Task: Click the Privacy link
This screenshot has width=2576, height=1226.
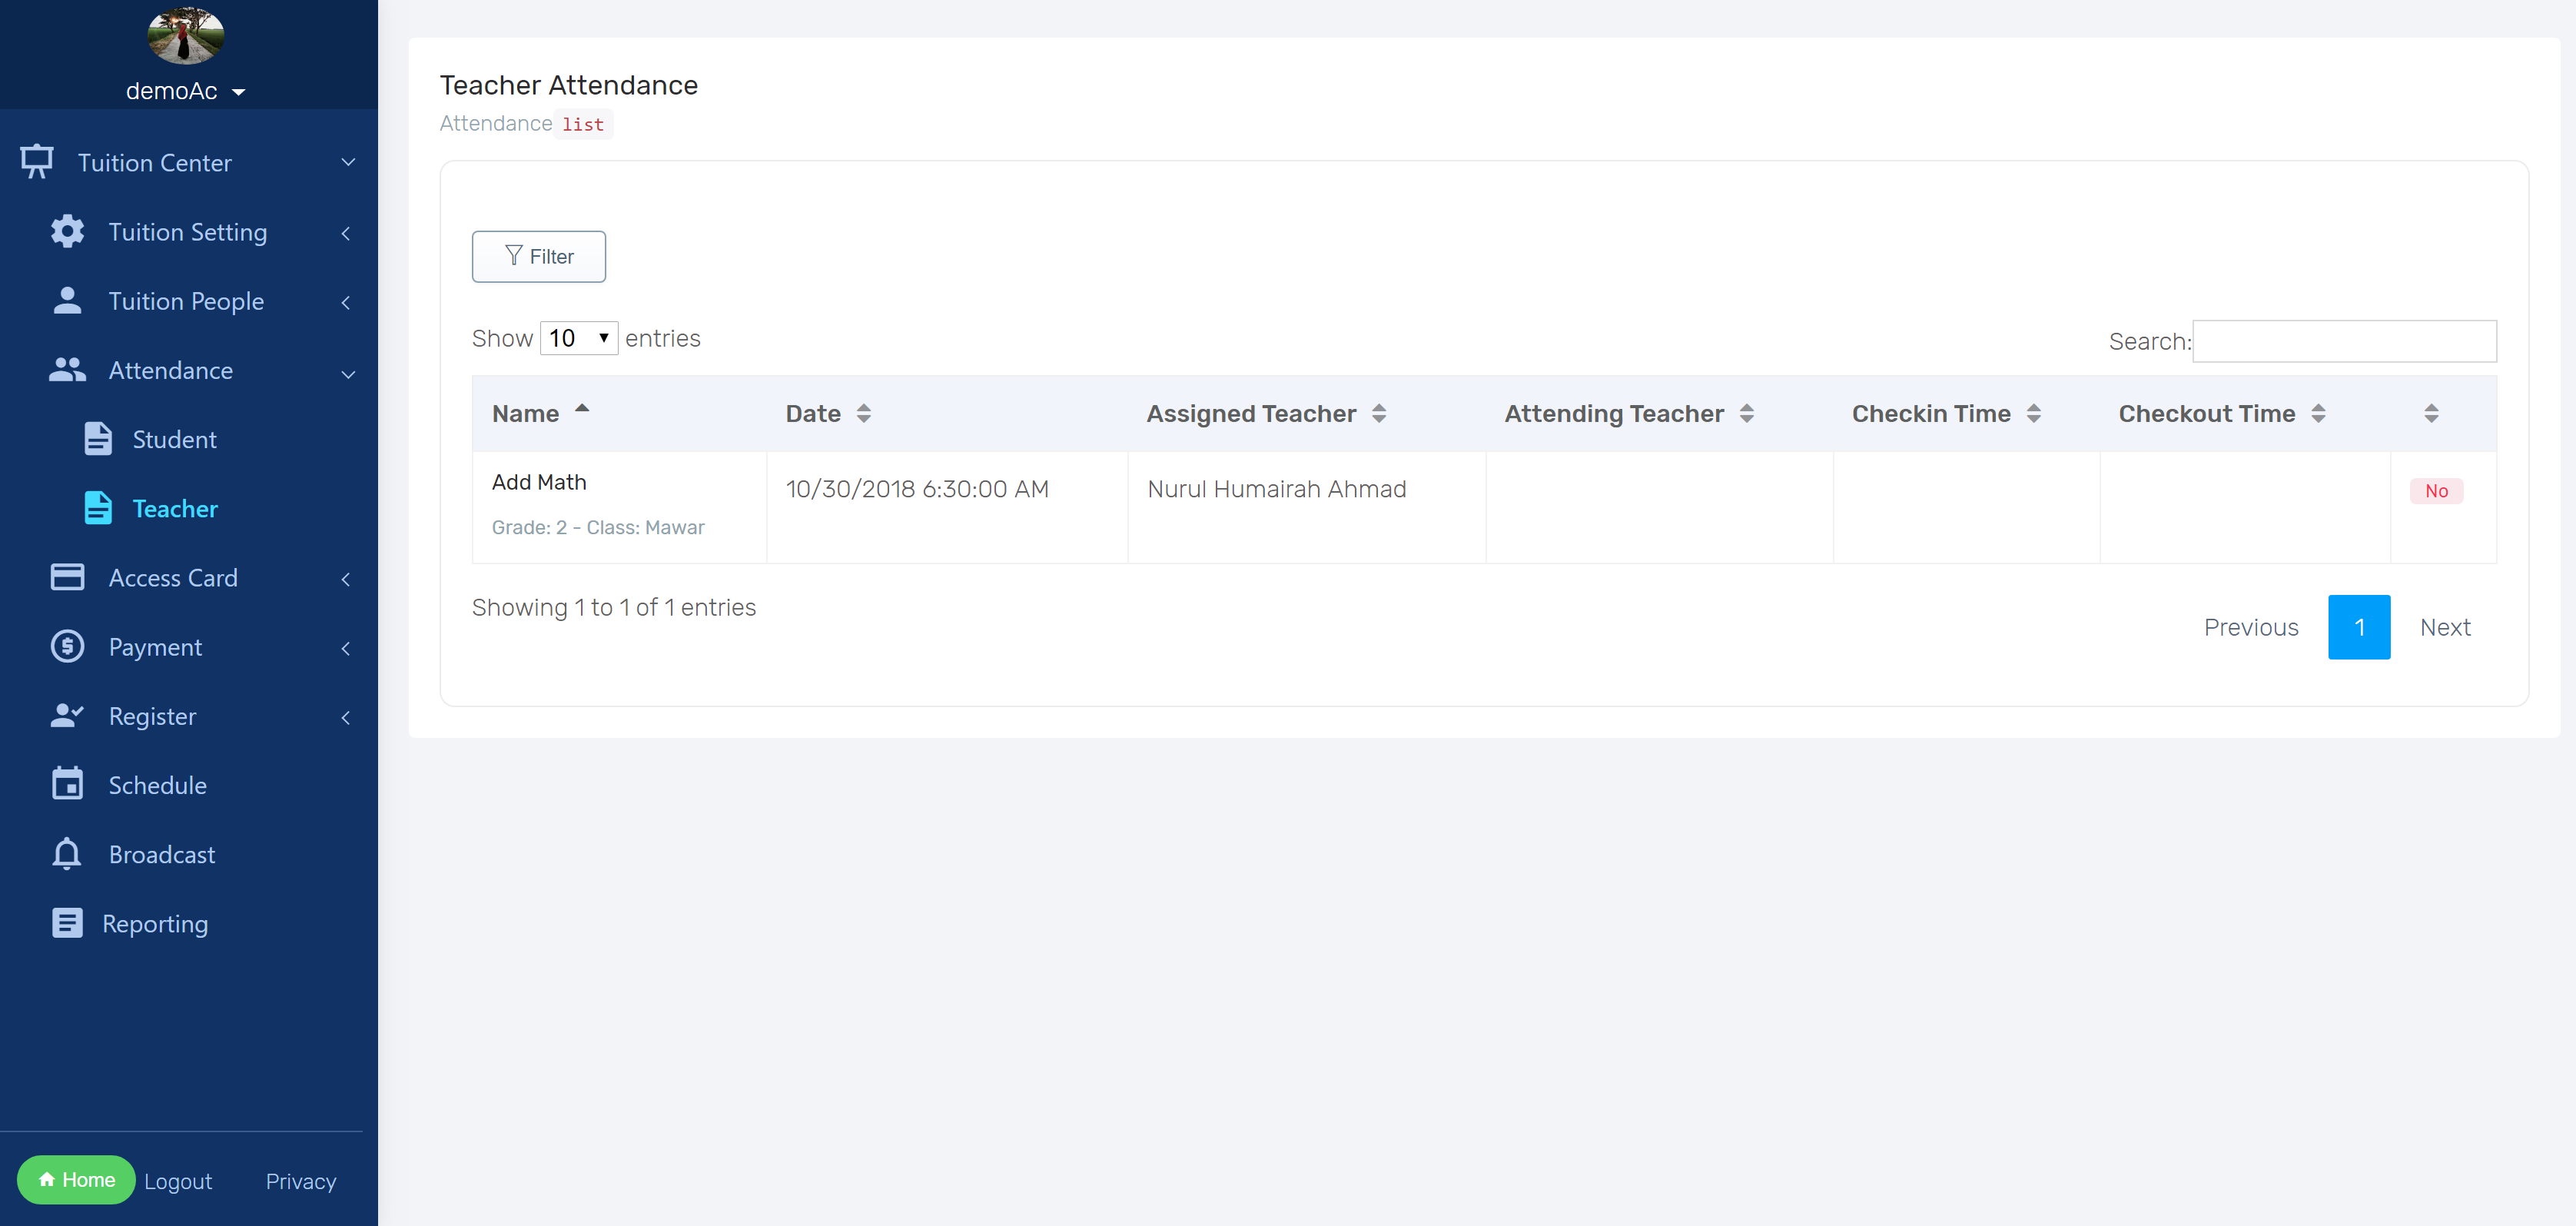Action: point(301,1181)
